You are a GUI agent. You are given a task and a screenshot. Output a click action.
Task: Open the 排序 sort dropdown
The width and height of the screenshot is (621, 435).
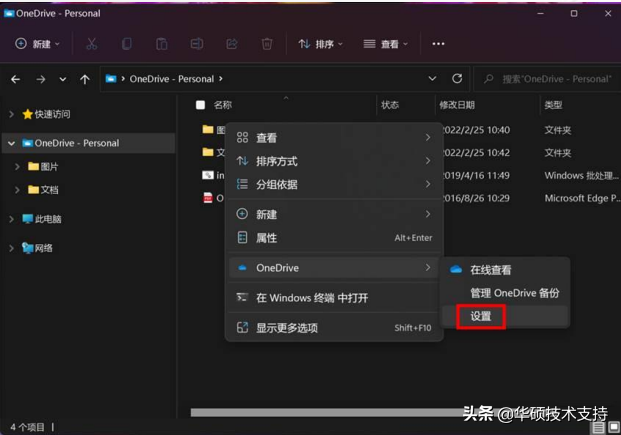pos(320,44)
